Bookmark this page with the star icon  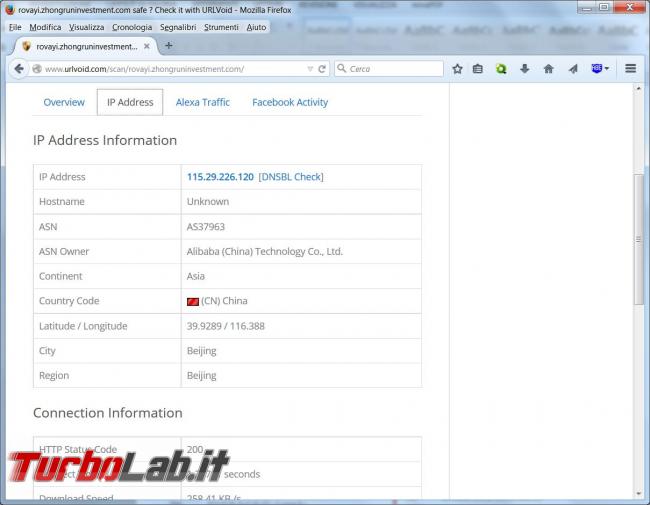457,69
